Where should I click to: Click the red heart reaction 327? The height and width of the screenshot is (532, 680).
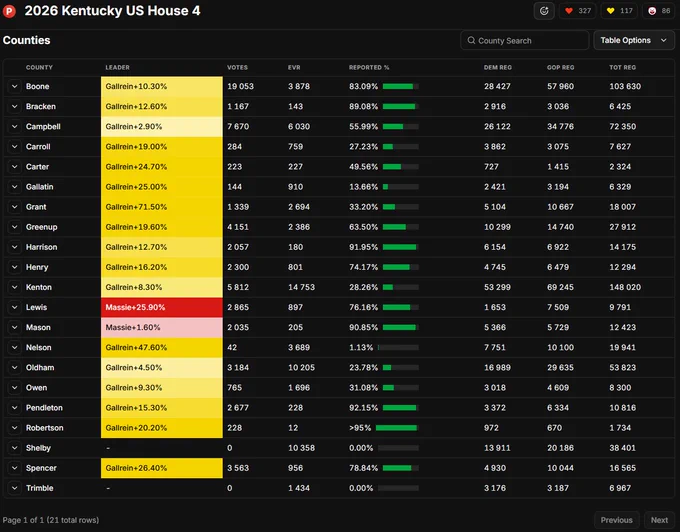(578, 11)
